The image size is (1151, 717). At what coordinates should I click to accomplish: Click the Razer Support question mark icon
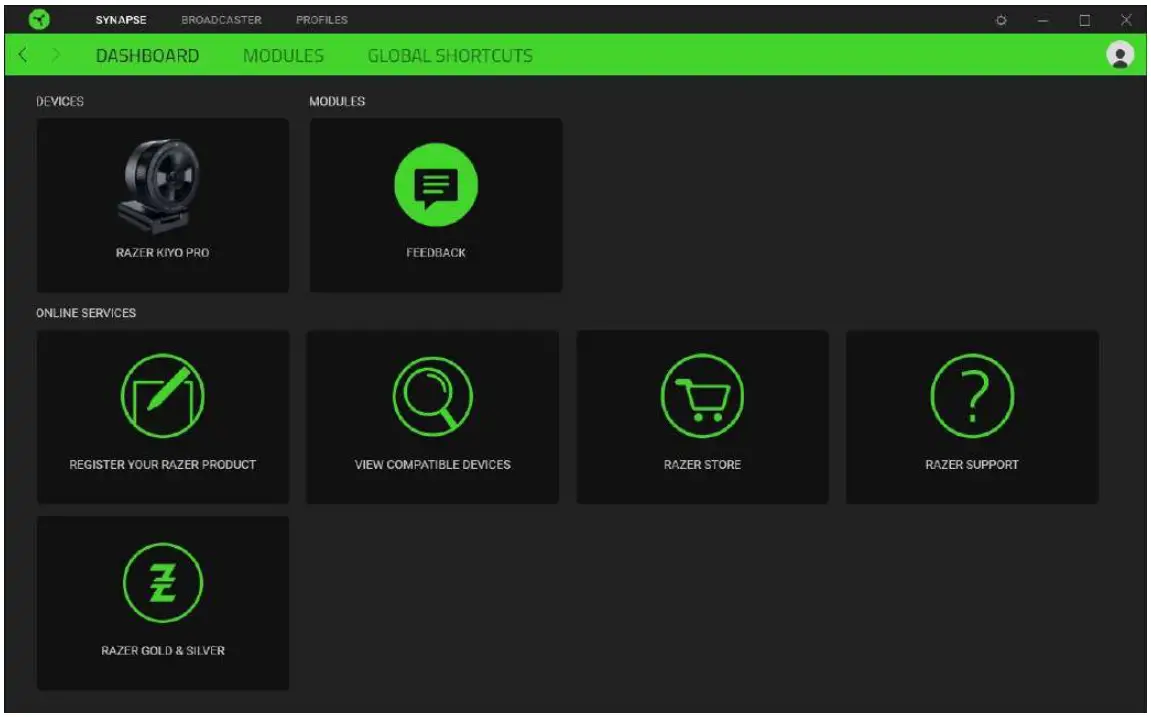(x=972, y=396)
